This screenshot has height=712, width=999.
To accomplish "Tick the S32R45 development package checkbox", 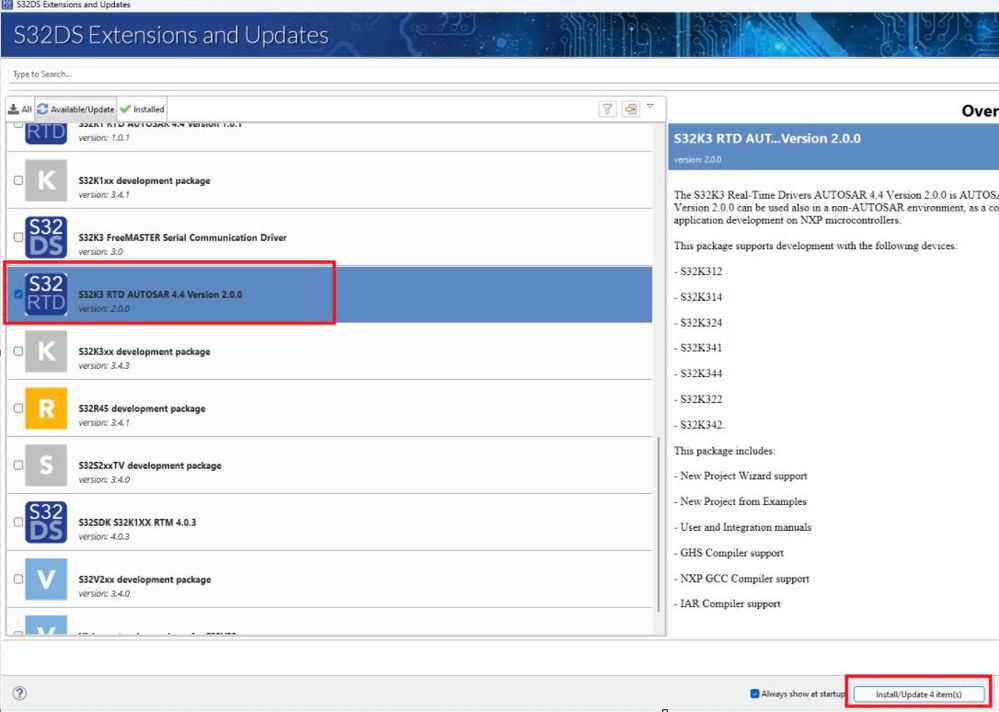I will [18, 408].
